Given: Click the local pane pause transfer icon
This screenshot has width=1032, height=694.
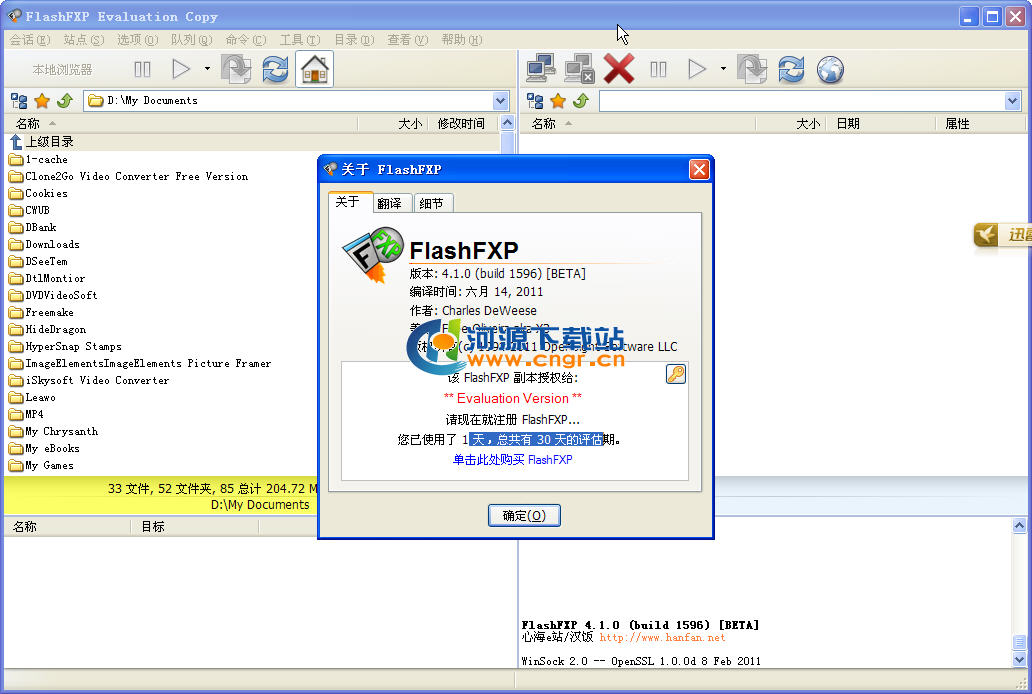Looking at the screenshot, I should [142, 69].
